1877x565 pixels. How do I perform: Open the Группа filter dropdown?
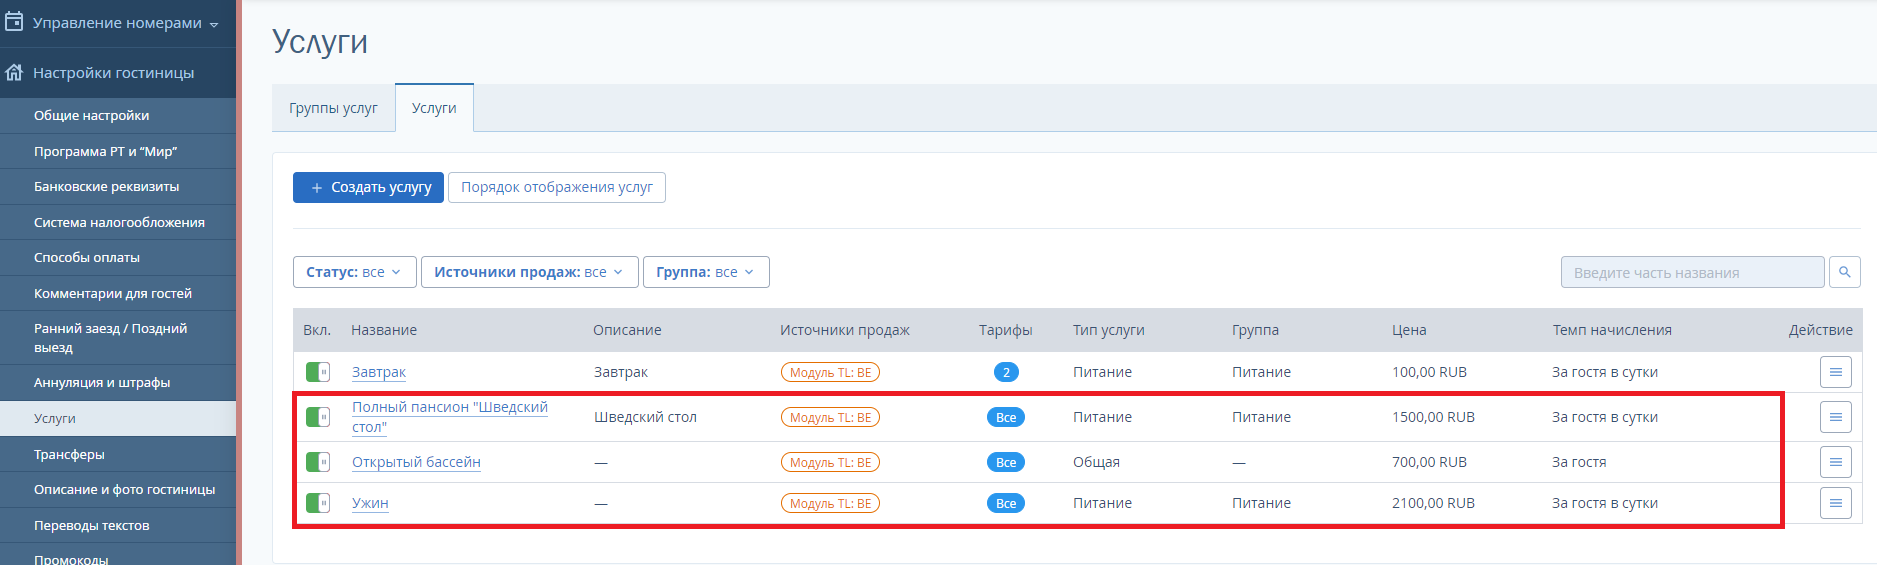706,272
